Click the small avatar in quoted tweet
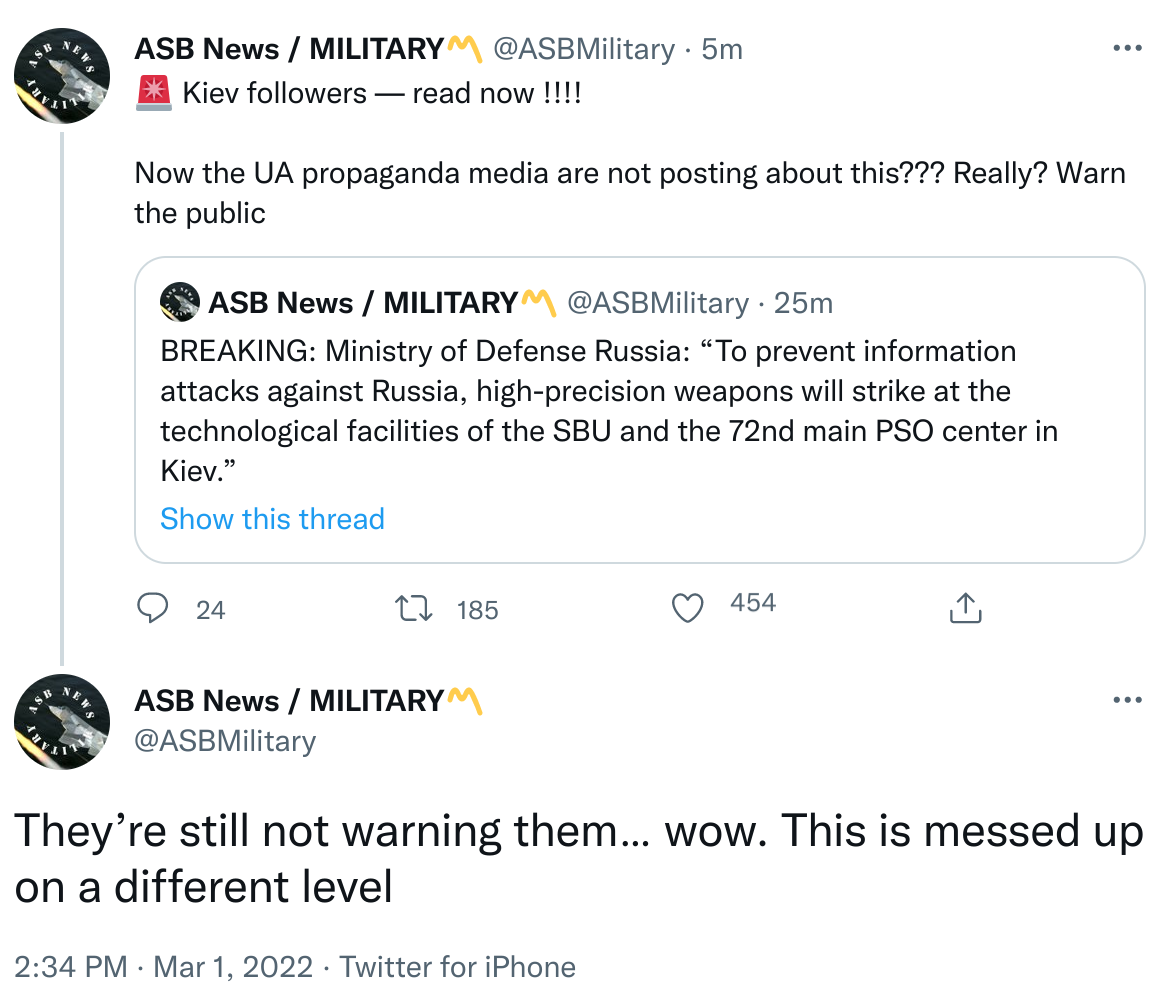 click(x=180, y=303)
